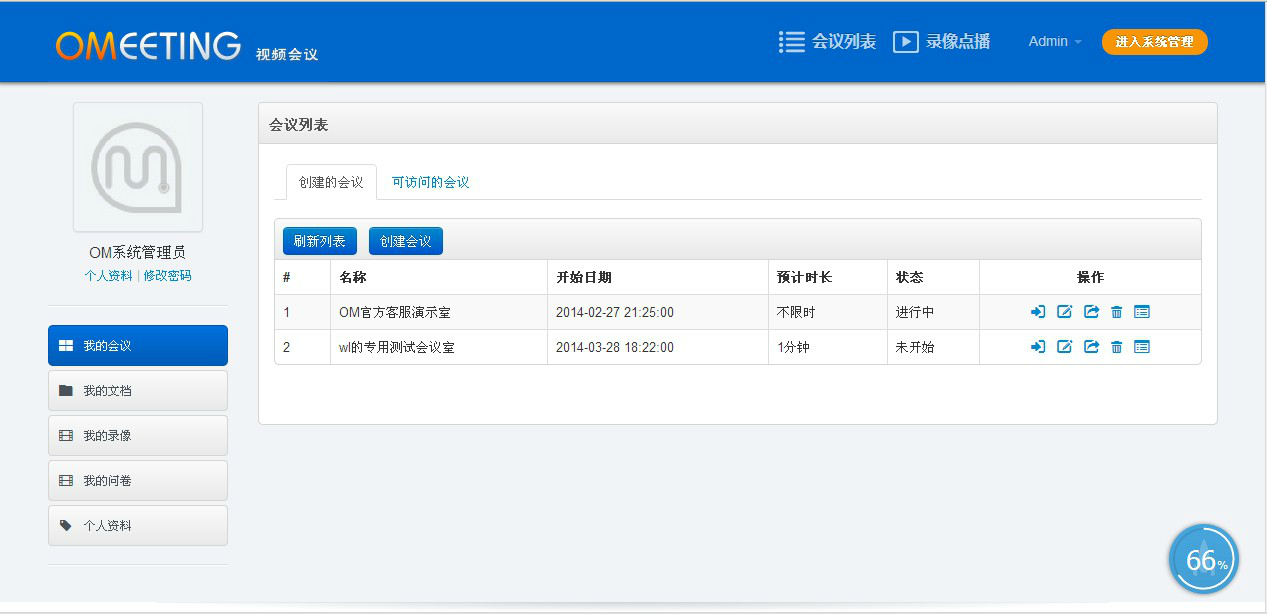This screenshot has width=1267, height=614.
Task: Enter the wl的专用测试会议室 meeting via its login-arrow icon
Action: tap(1038, 347)
